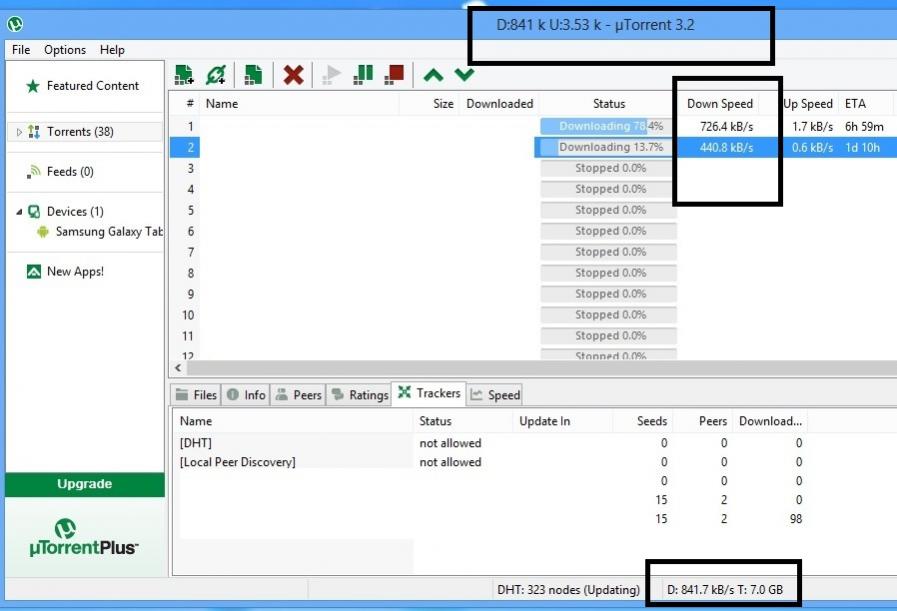This screenshot has height=611, width=897.
Task: Click the uTorrent logo in title bar
Action: (x=15, y=24)
